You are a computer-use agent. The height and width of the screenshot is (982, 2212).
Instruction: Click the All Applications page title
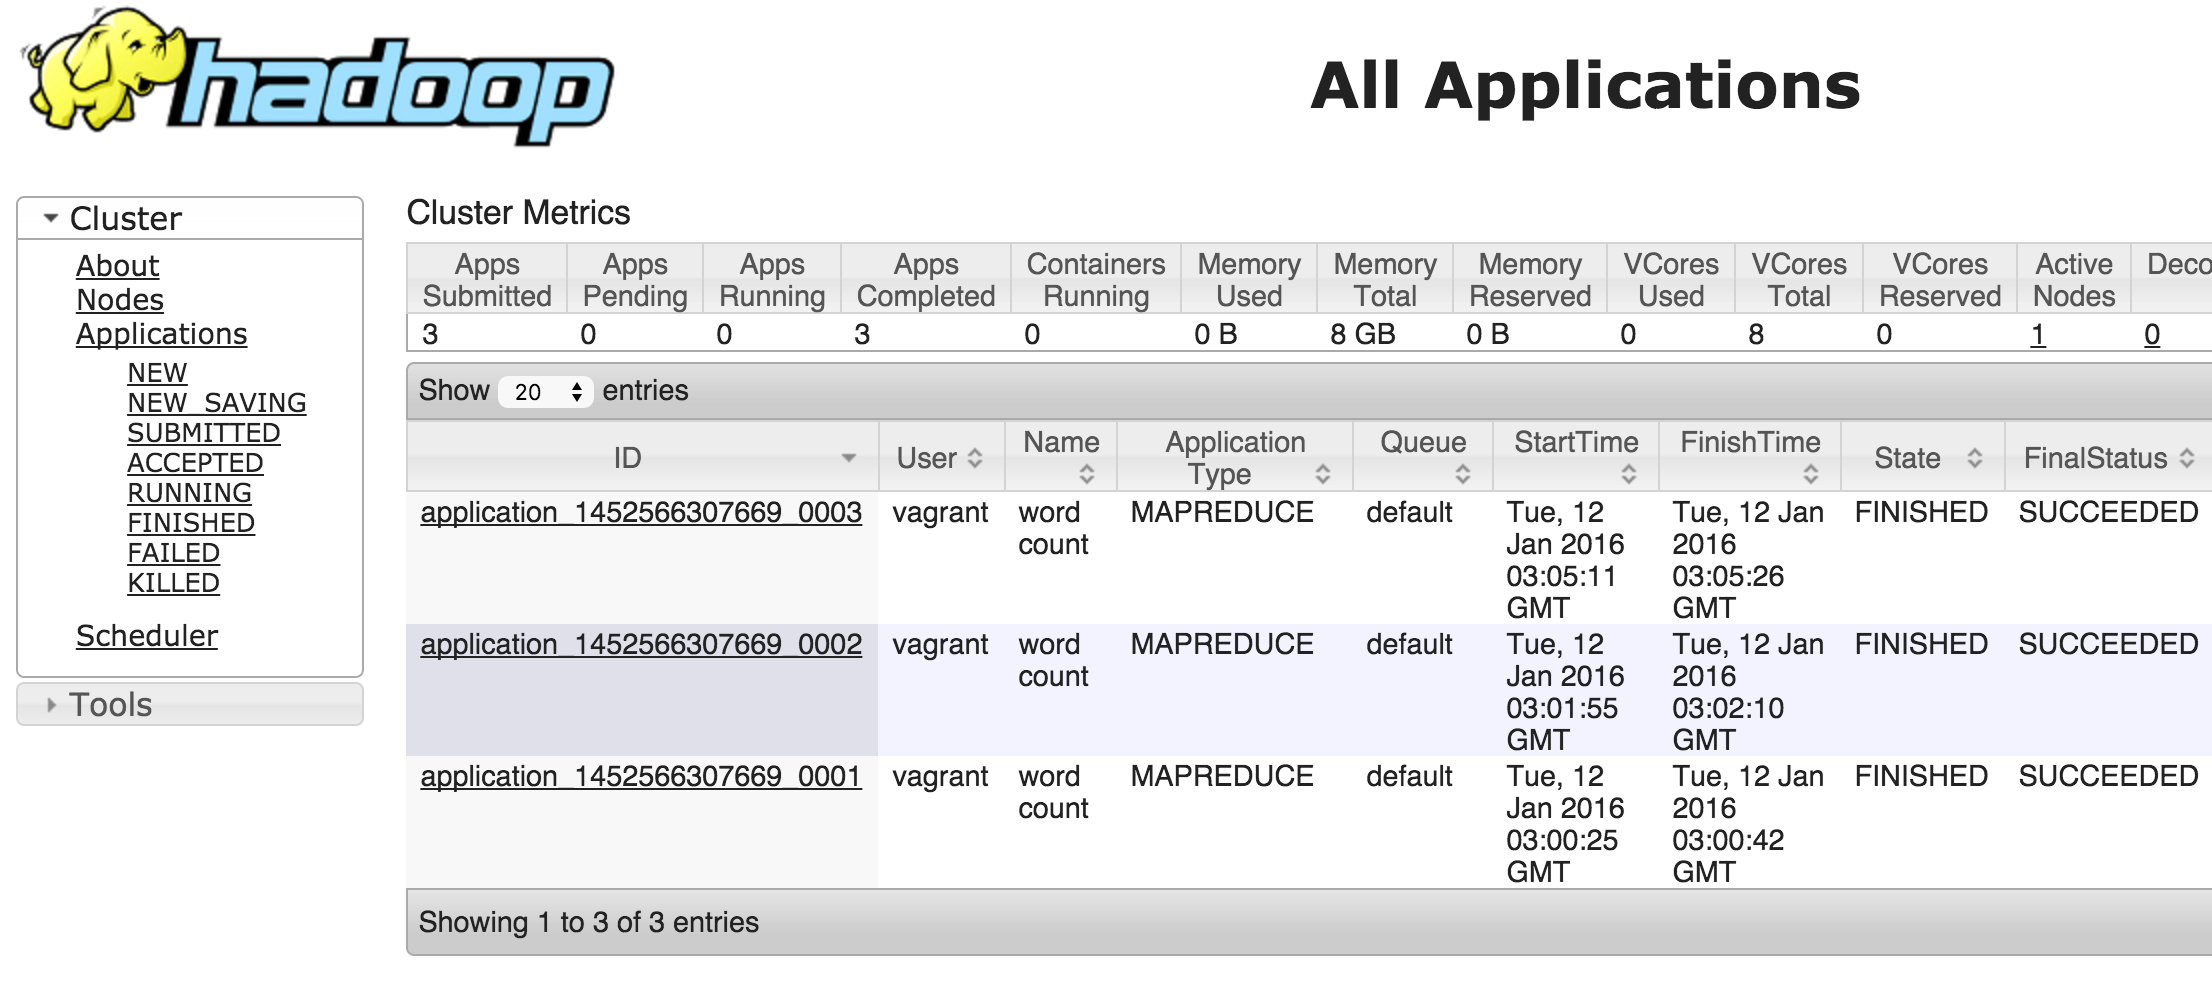tap(1585, 86)
